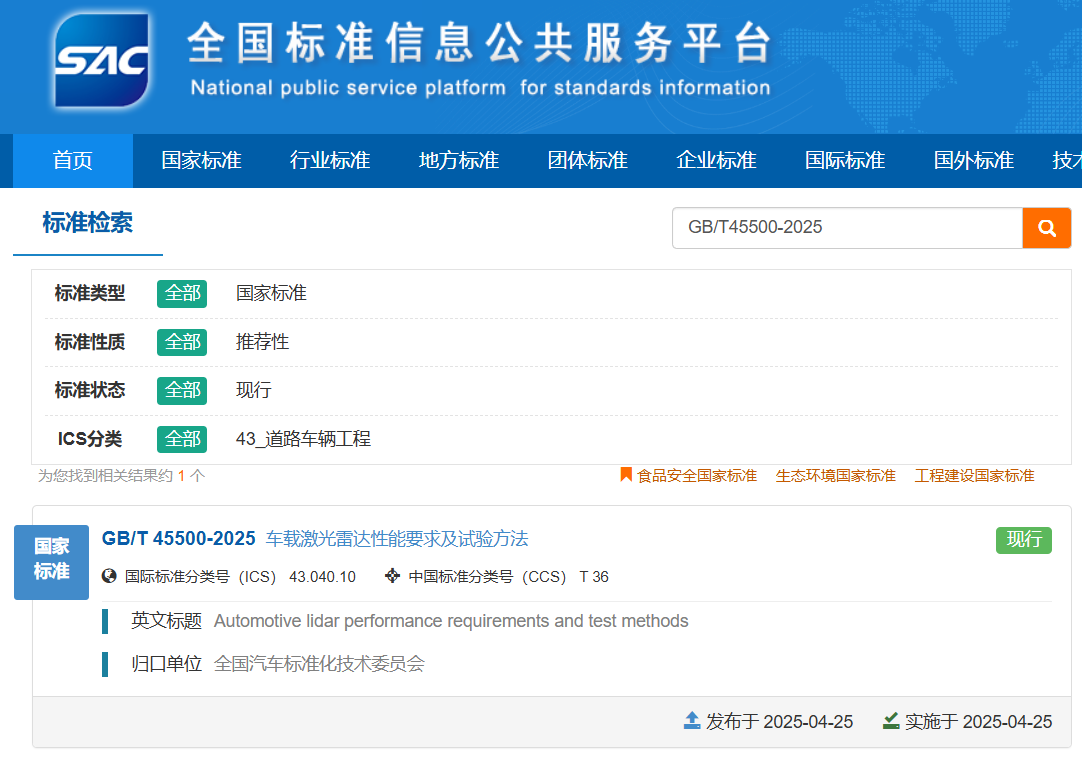Screen dimensions: 1082x760
Task: Select 全部 filter under ICS分类
Action: point(181,439)
